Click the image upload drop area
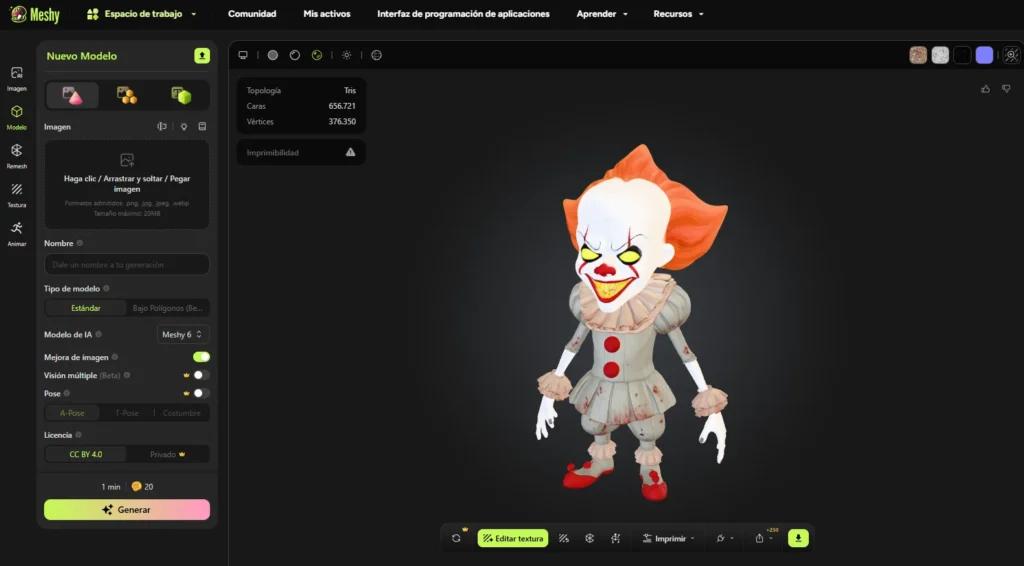 [127, 185]
